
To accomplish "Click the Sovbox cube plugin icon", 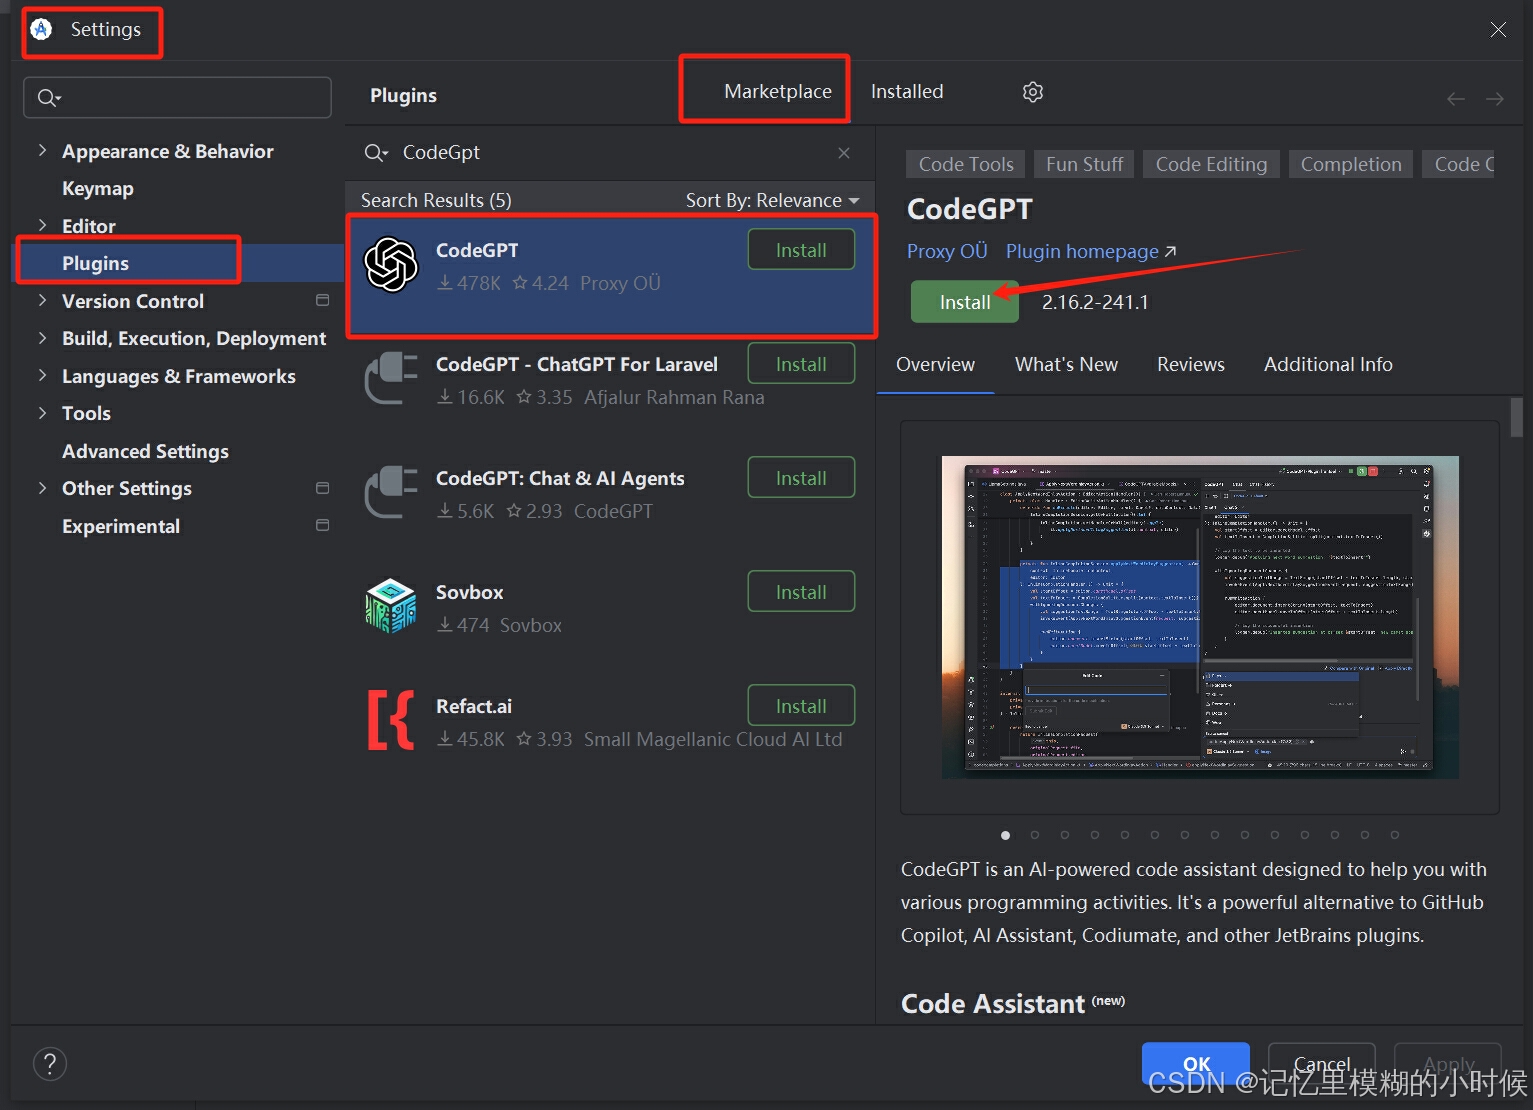I will tap(391, 605).
